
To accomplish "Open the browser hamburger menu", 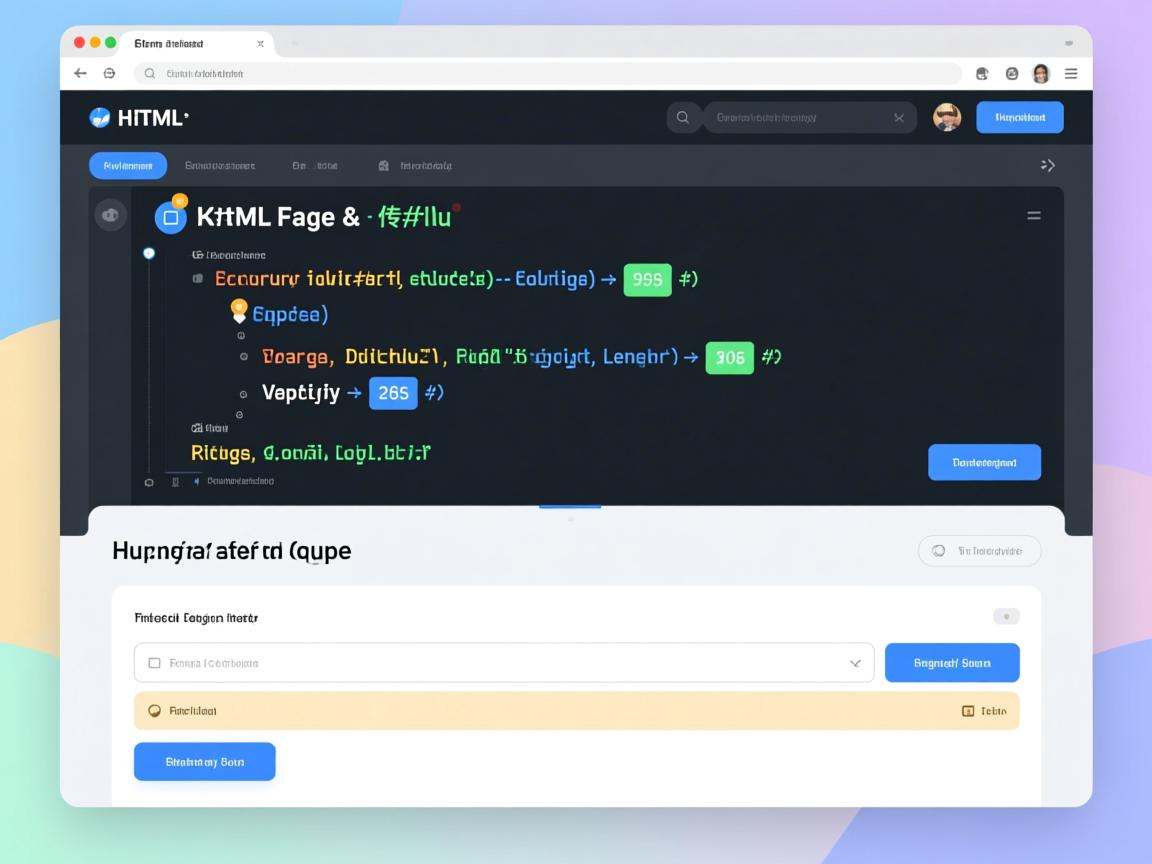I will coord(1071,73).
